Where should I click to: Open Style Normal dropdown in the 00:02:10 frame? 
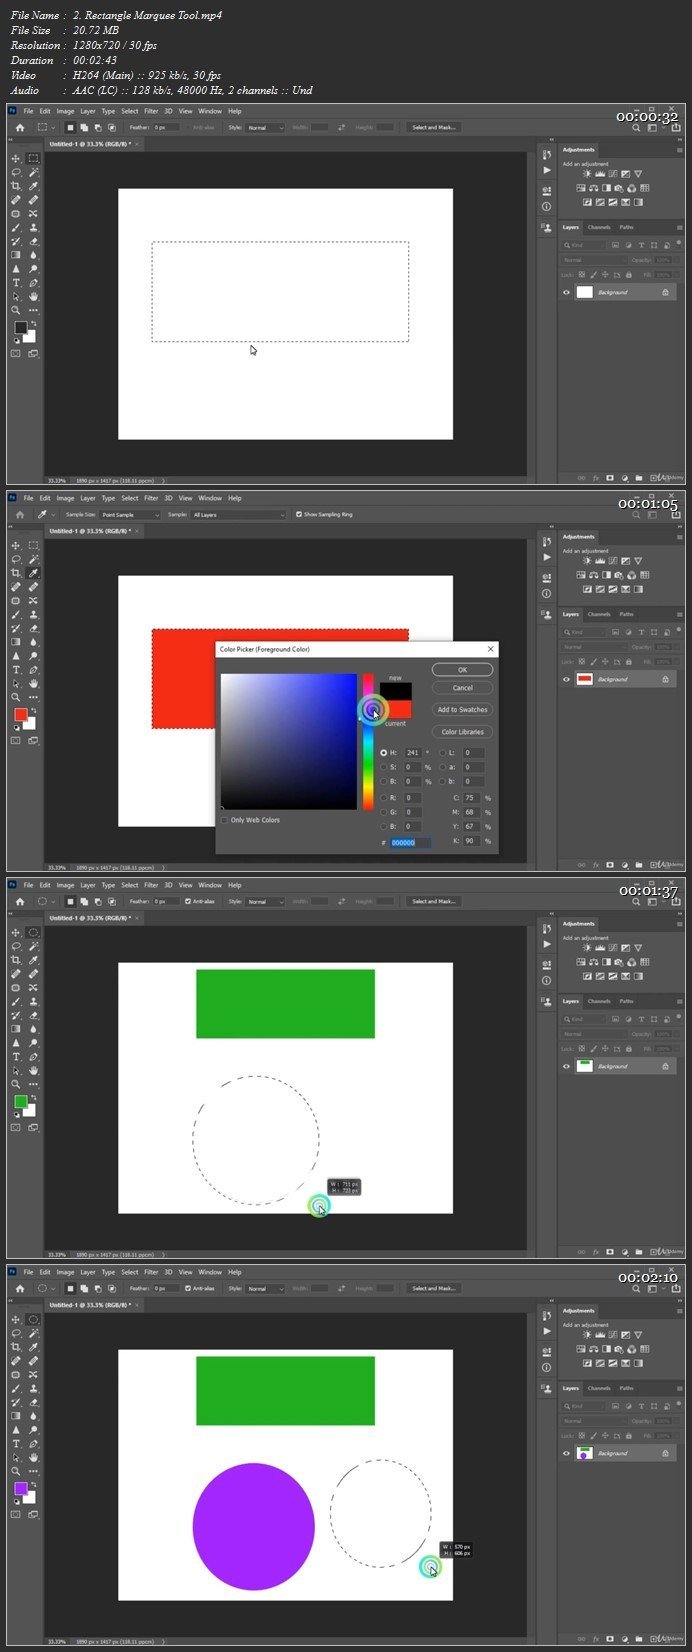point(266,1288)
